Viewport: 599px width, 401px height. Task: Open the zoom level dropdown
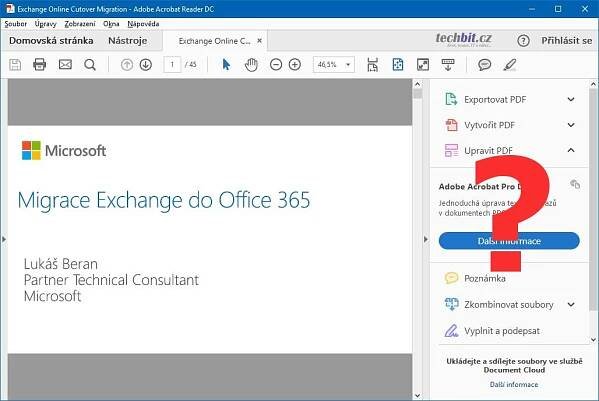348,65
